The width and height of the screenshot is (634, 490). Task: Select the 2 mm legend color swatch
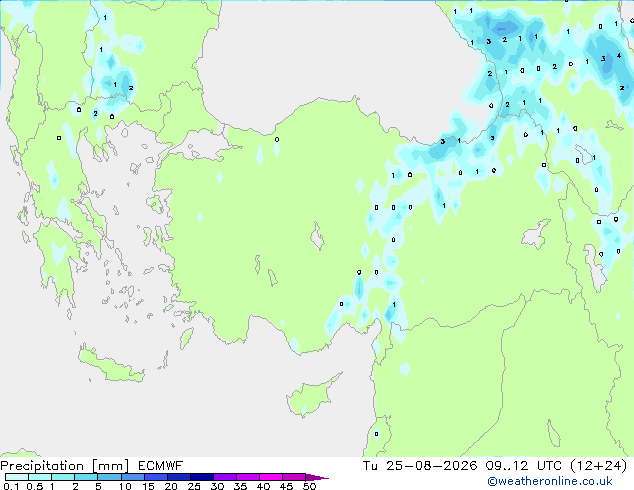point(87,477)
